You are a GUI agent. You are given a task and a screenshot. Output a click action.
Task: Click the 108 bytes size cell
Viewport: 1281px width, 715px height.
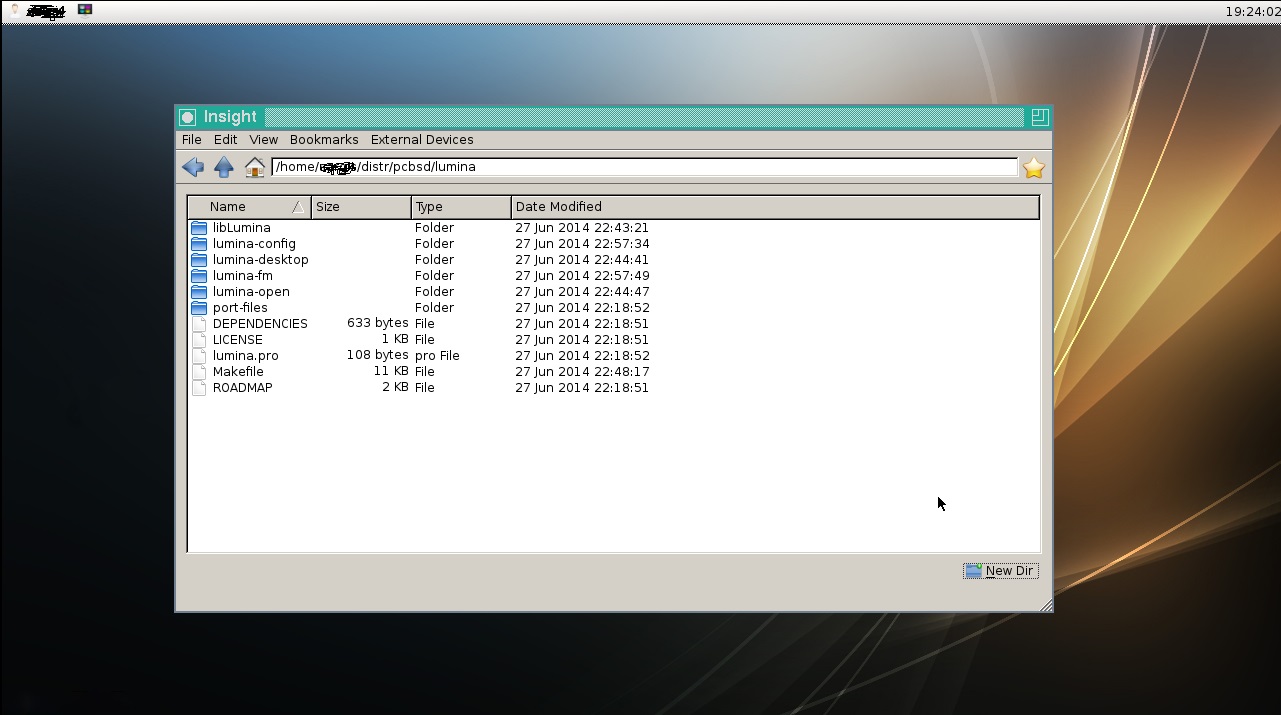378,356
